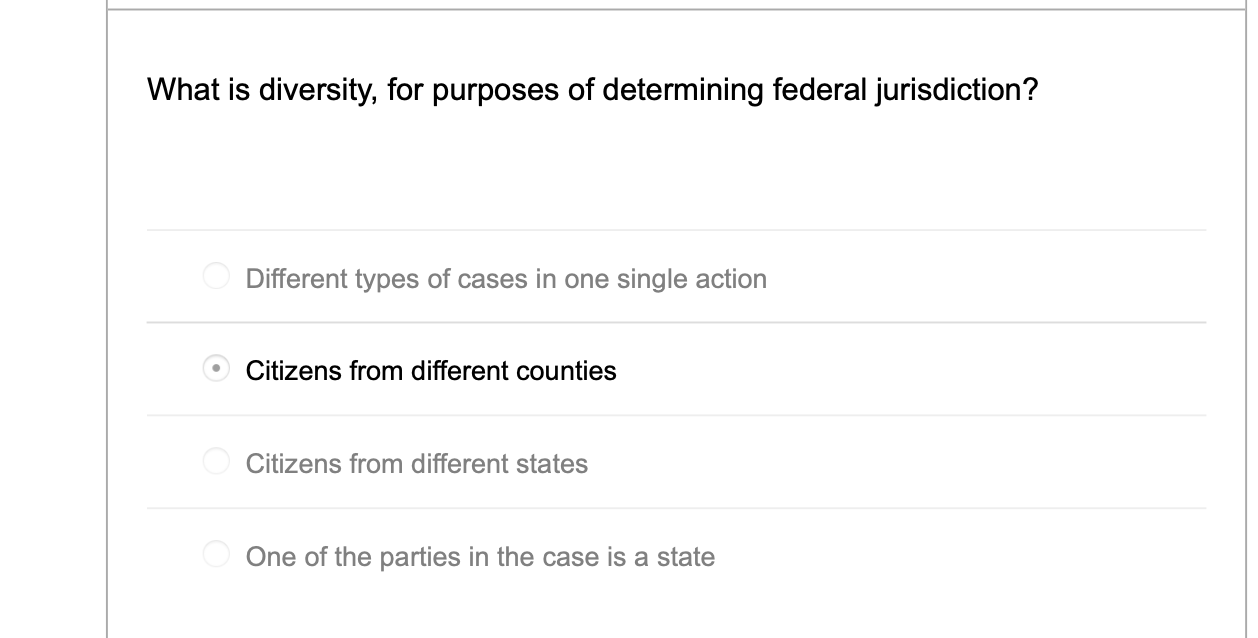
Task: Choose 'Citizens from different states' as the answer
Action: pos(216,461)
